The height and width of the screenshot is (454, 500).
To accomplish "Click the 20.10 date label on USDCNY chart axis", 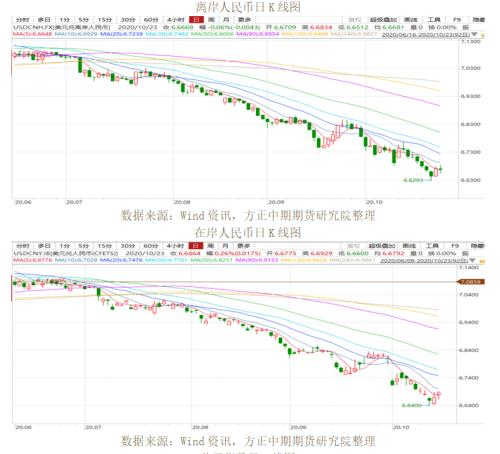I will [x=401, y=428].
